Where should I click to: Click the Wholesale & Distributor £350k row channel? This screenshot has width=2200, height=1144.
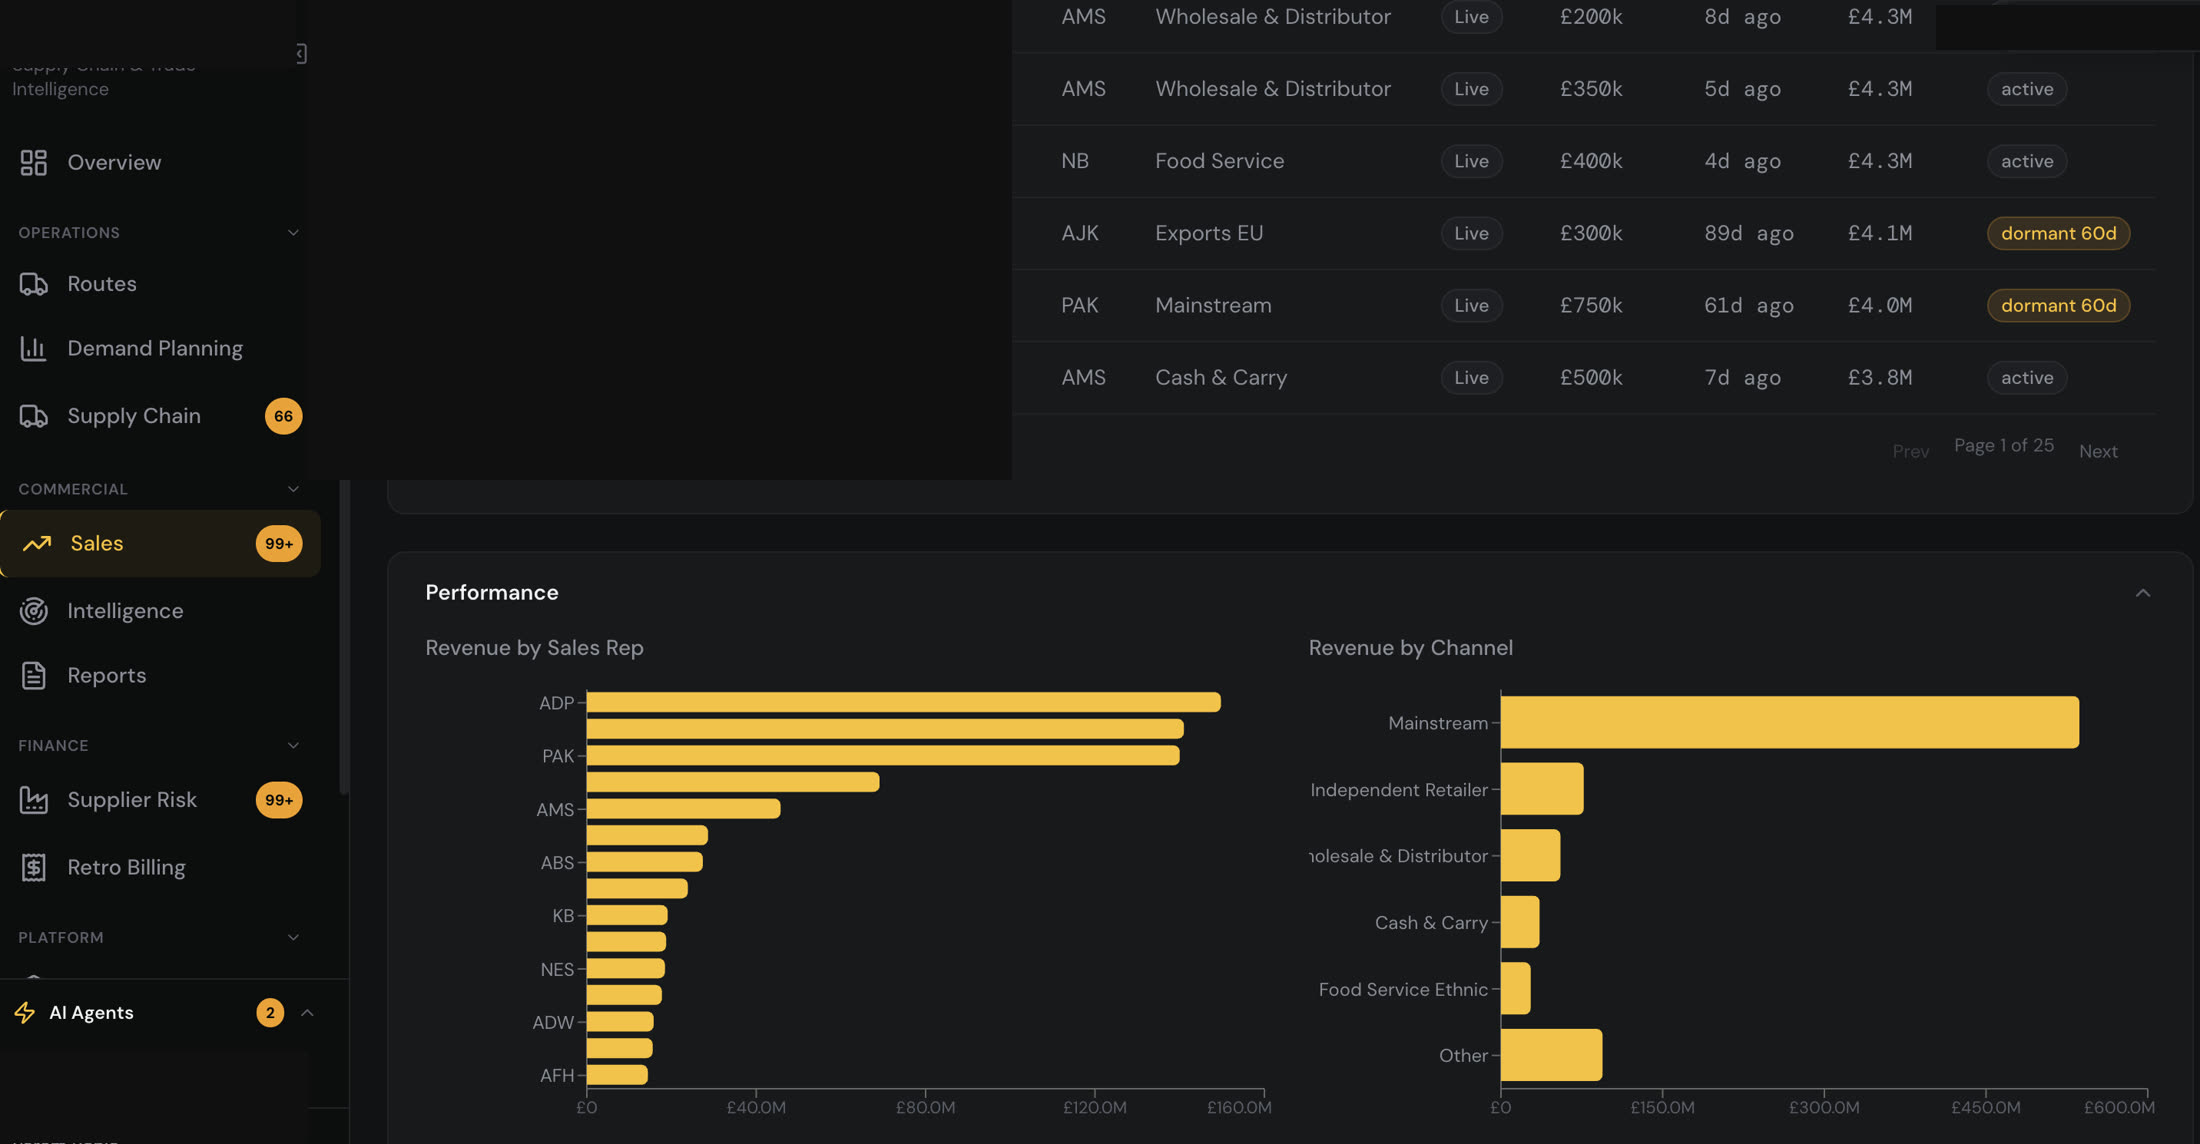(x=1273, y=89)
